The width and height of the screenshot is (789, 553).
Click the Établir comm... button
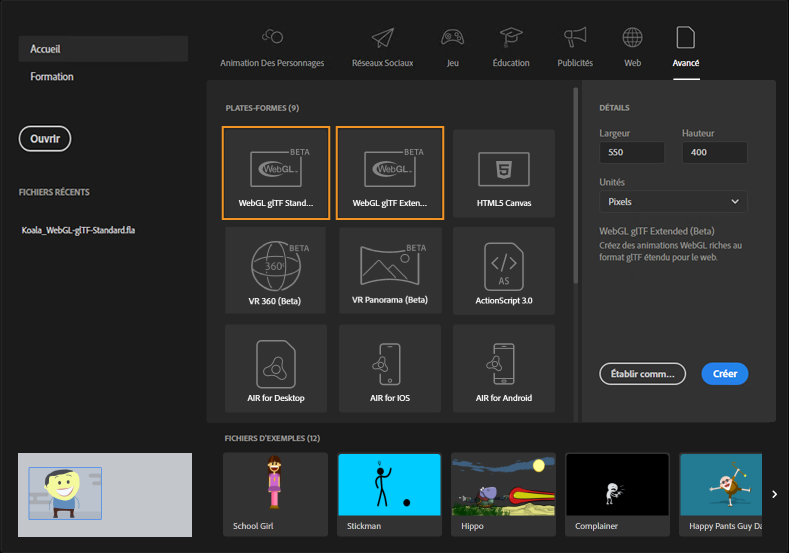tap(643, 374)
